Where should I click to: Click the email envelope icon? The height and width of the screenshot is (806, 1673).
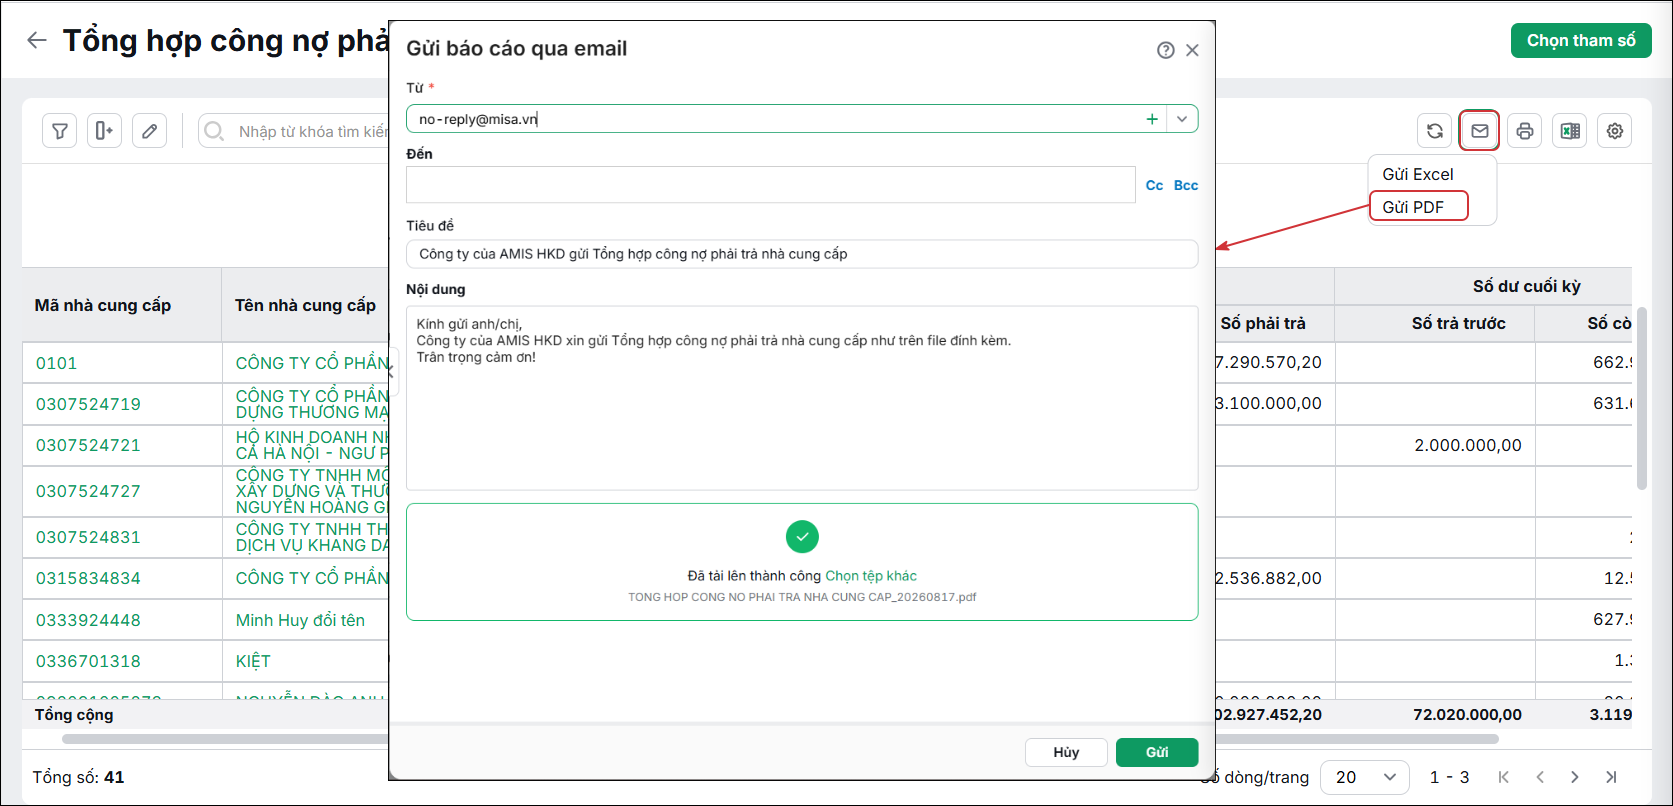[1480, 131]
